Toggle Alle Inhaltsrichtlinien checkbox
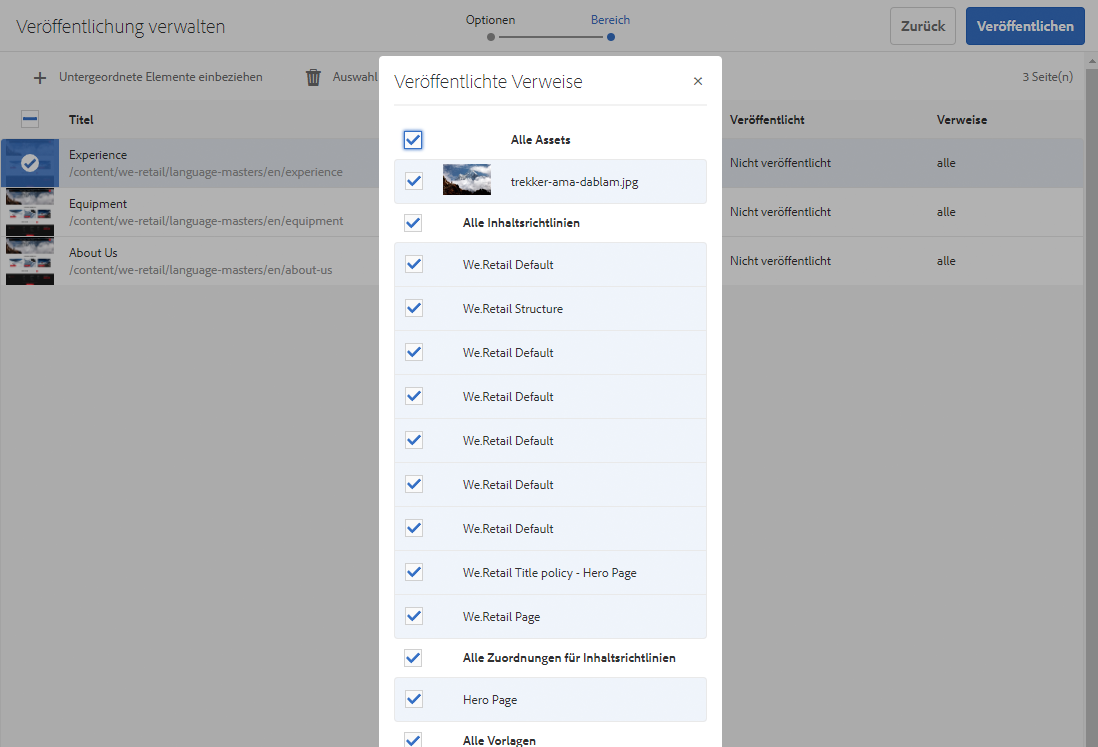This screenshot has width=1098, height=747. (x=413, y=223)
